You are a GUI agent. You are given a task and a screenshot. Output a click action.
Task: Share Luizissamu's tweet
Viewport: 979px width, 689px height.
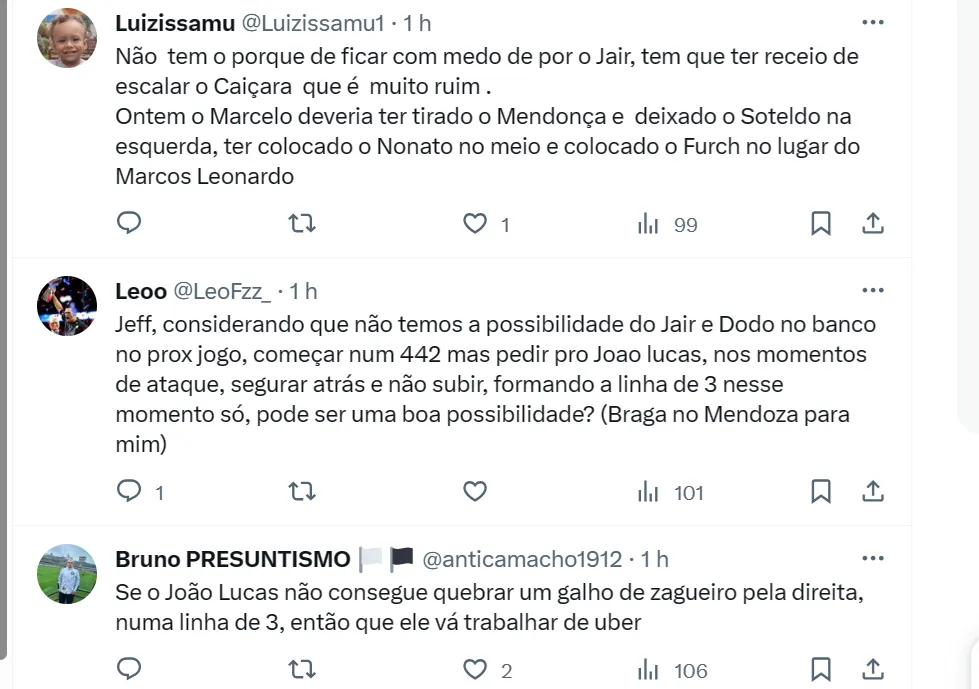pos(872,223)
